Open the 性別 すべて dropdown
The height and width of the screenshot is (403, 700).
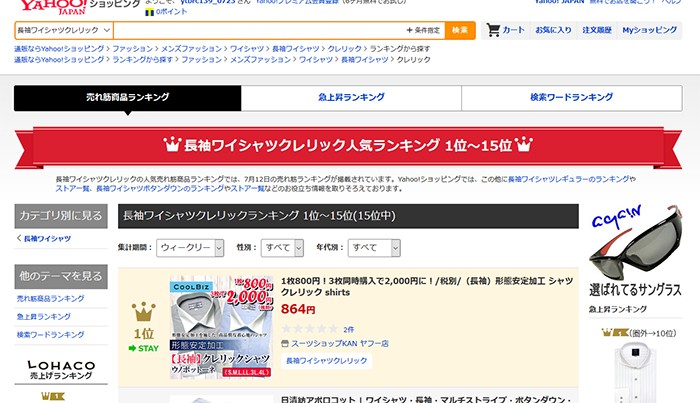(x=282, y=248)
